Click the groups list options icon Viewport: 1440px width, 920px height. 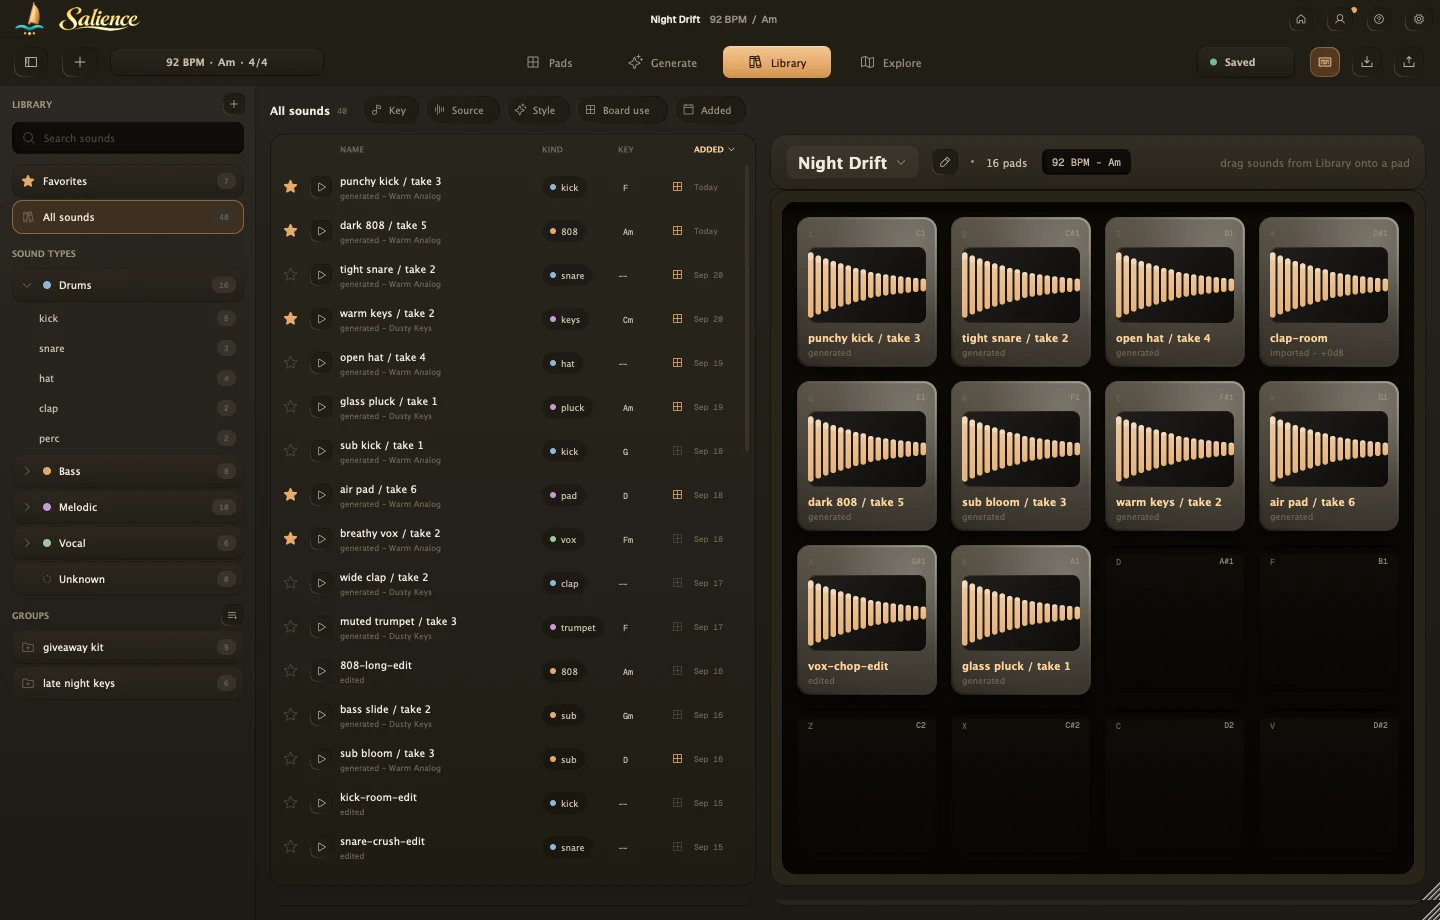(232, 615)
